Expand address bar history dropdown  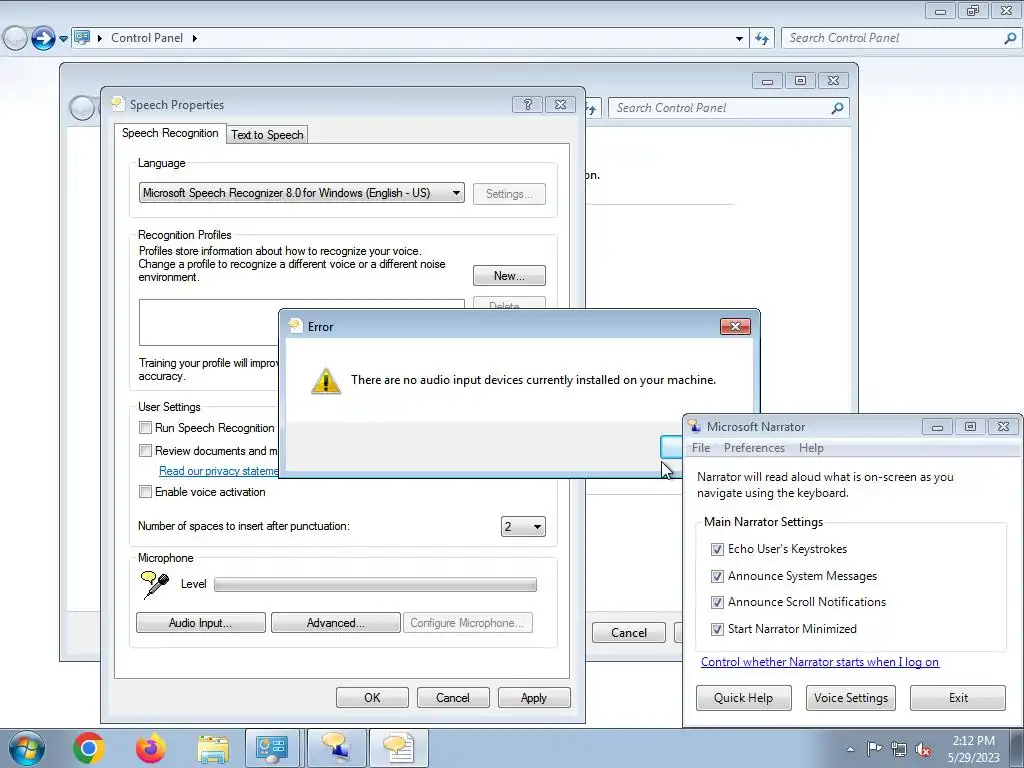(x=739, y=39)
